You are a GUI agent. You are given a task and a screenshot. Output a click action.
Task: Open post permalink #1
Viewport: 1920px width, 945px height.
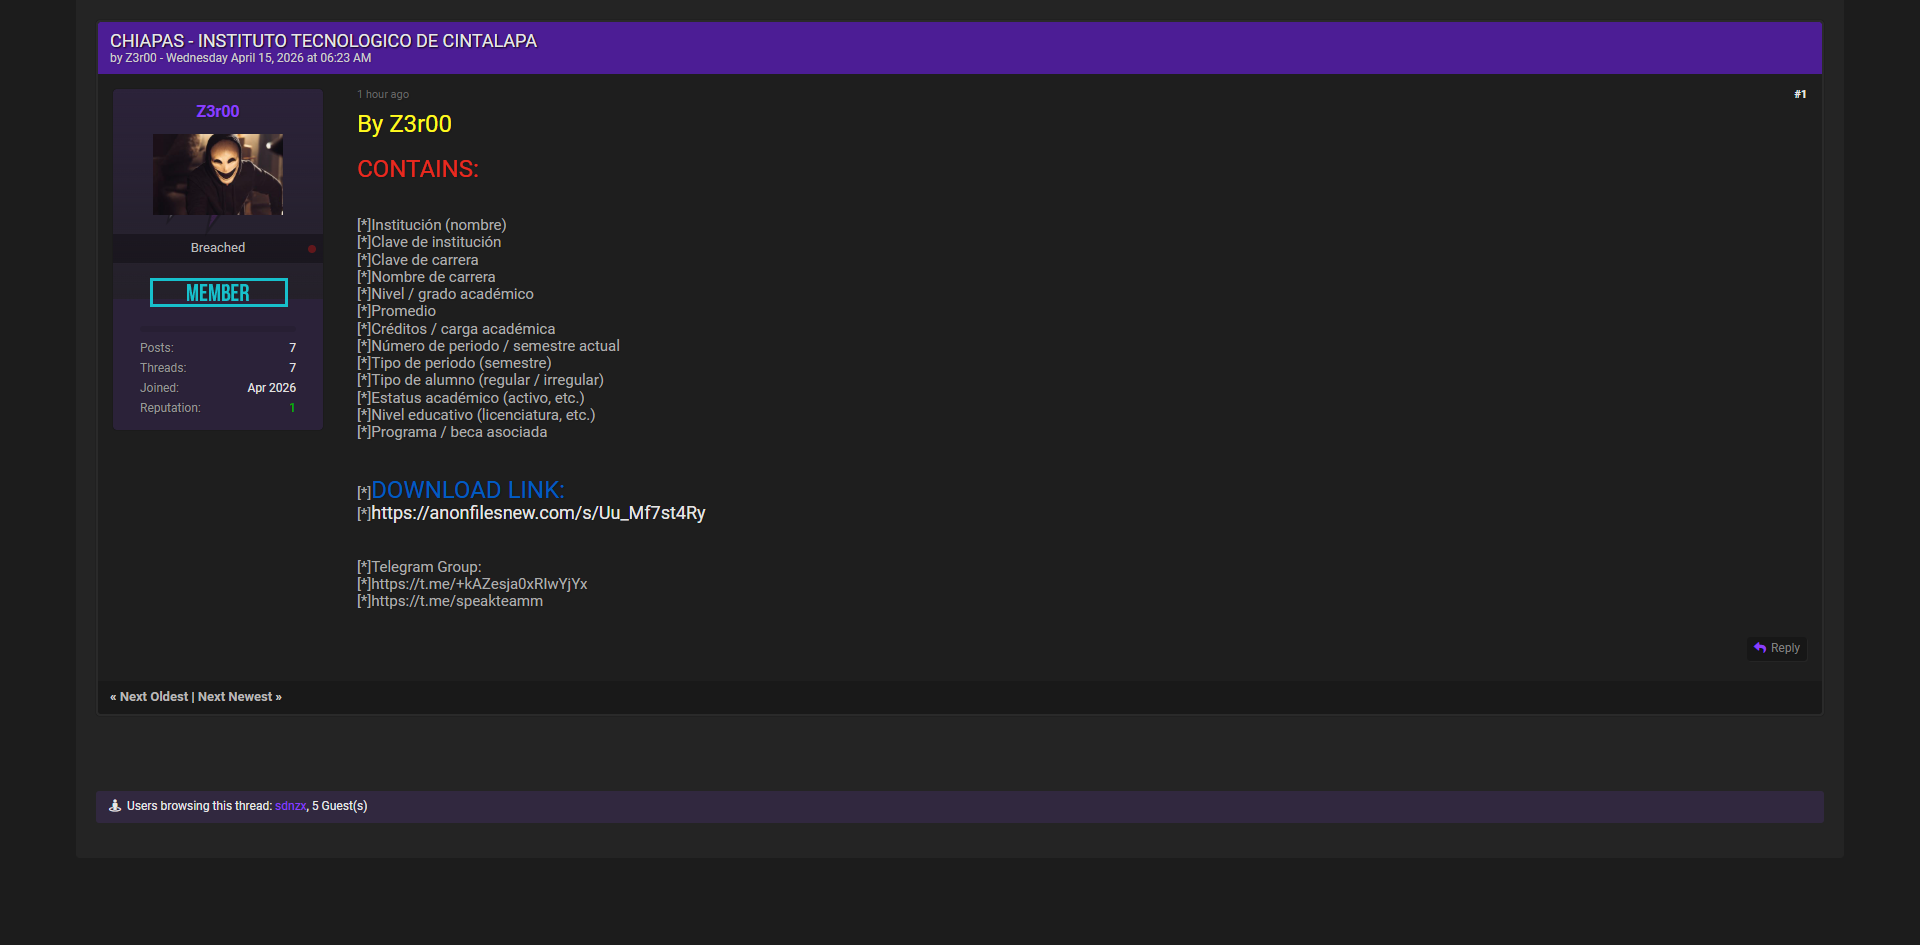click(x=1800, y=94)
